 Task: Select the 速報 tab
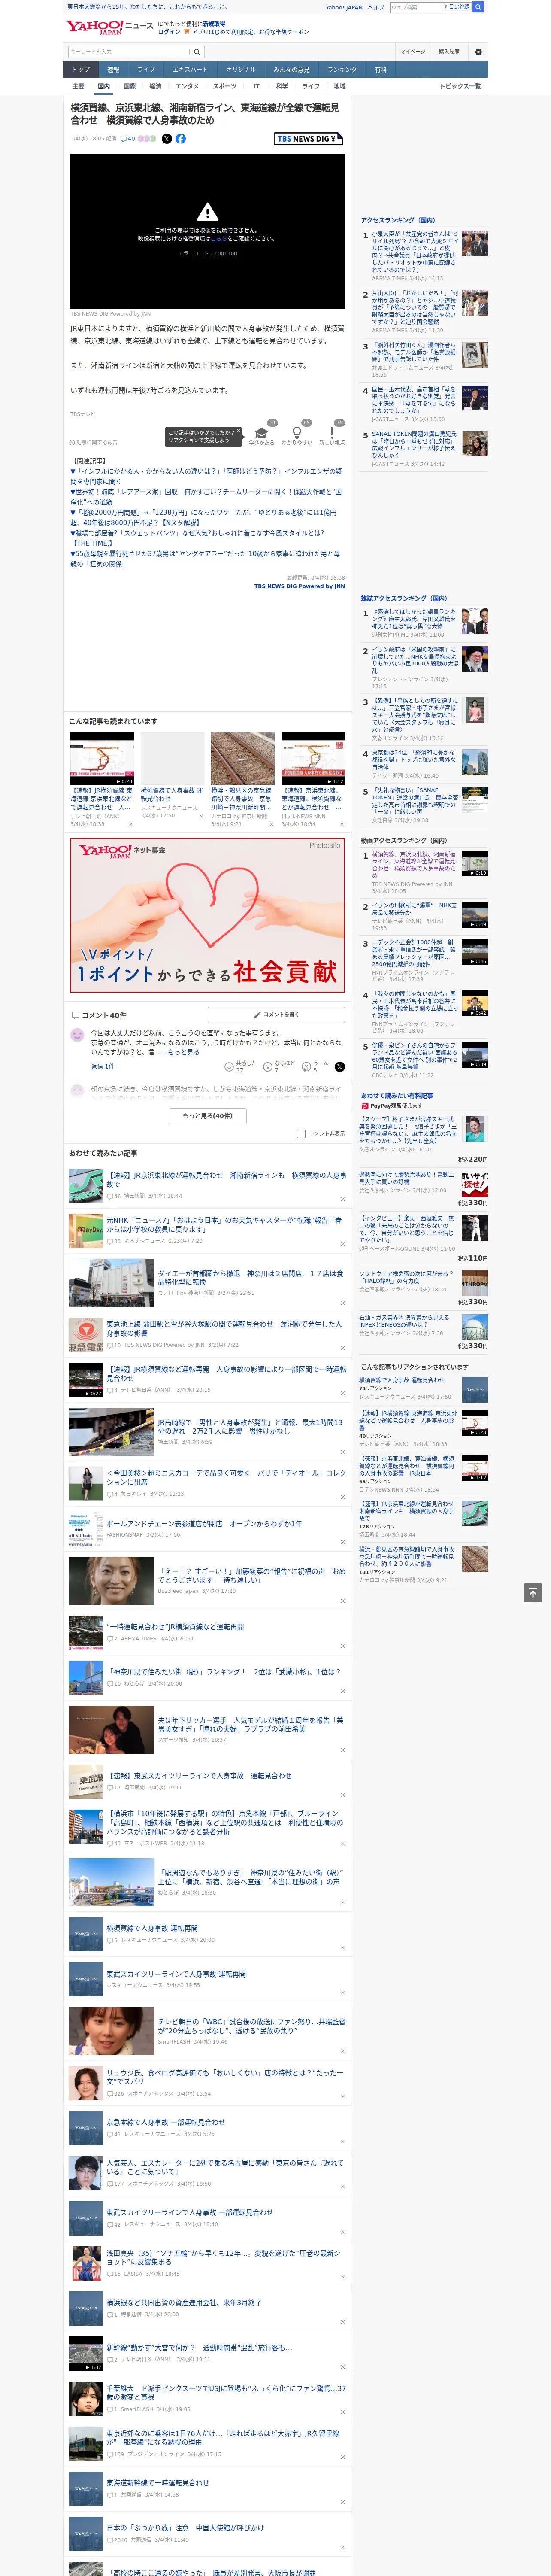[113, 70]
